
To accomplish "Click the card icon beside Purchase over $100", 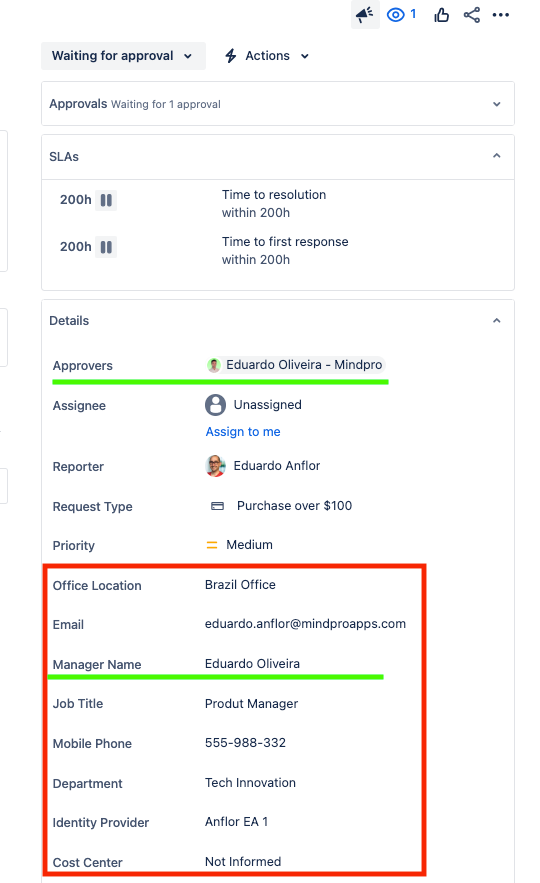I will tap(217, 506).
